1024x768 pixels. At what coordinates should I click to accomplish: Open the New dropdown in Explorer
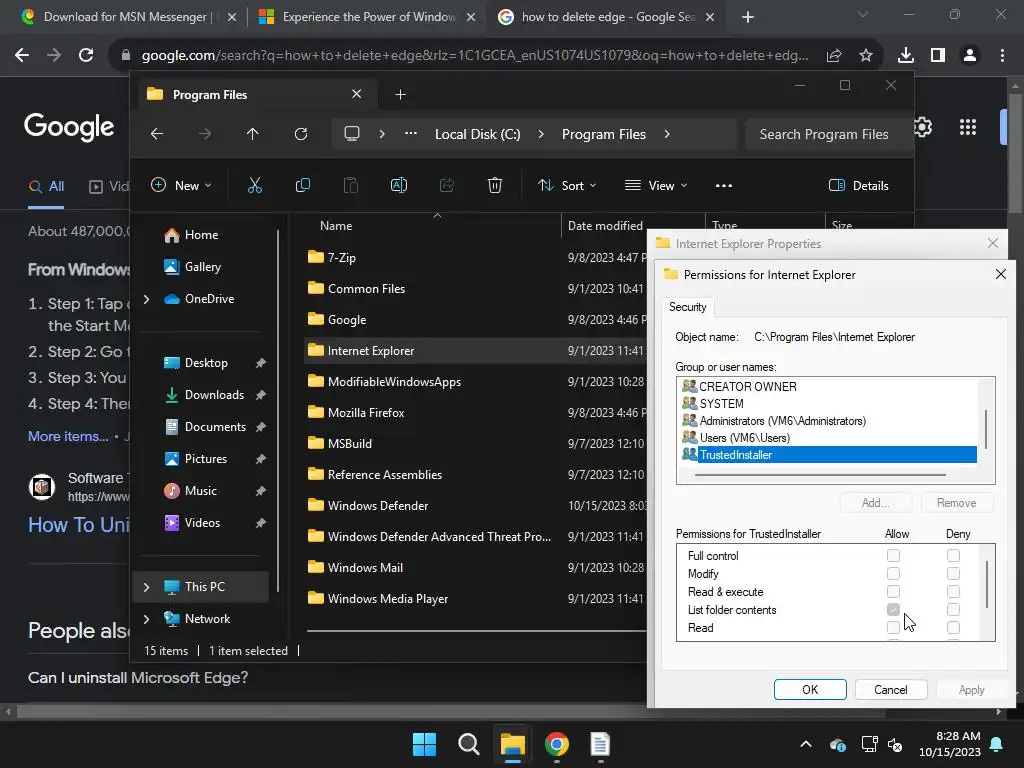tap(182, 185)
